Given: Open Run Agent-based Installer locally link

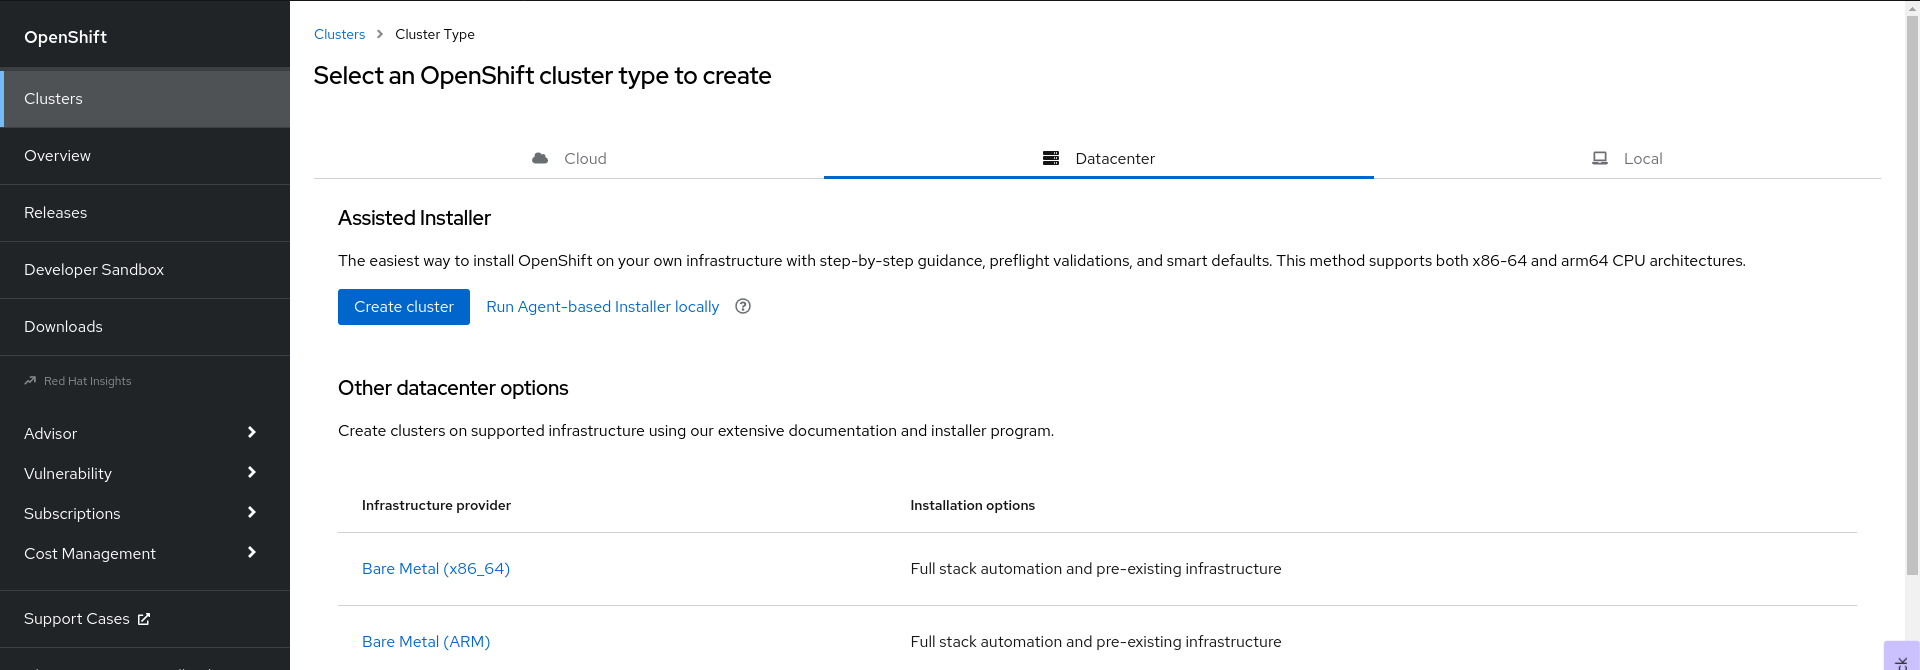Looking at the screenshot, I should pos(602,307).
